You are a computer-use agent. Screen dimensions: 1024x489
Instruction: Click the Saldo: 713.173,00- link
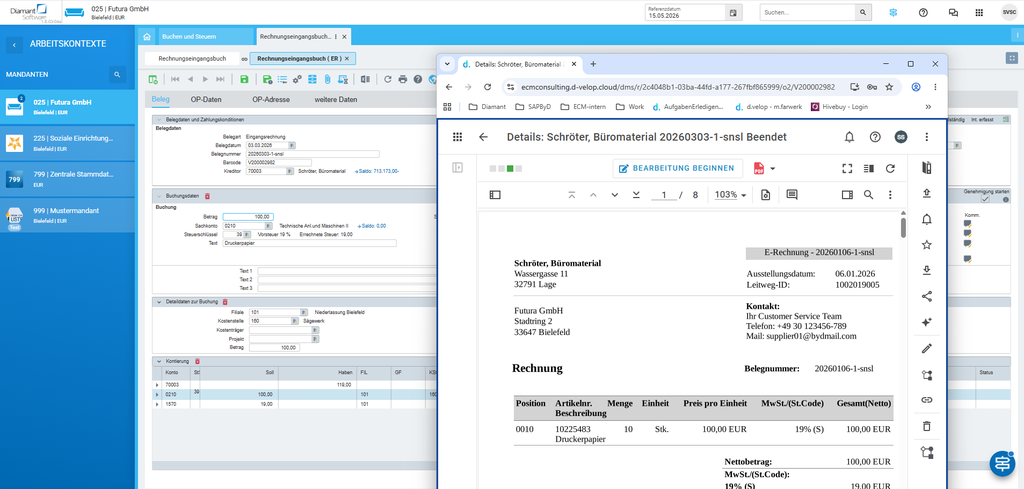coord(377,171)
